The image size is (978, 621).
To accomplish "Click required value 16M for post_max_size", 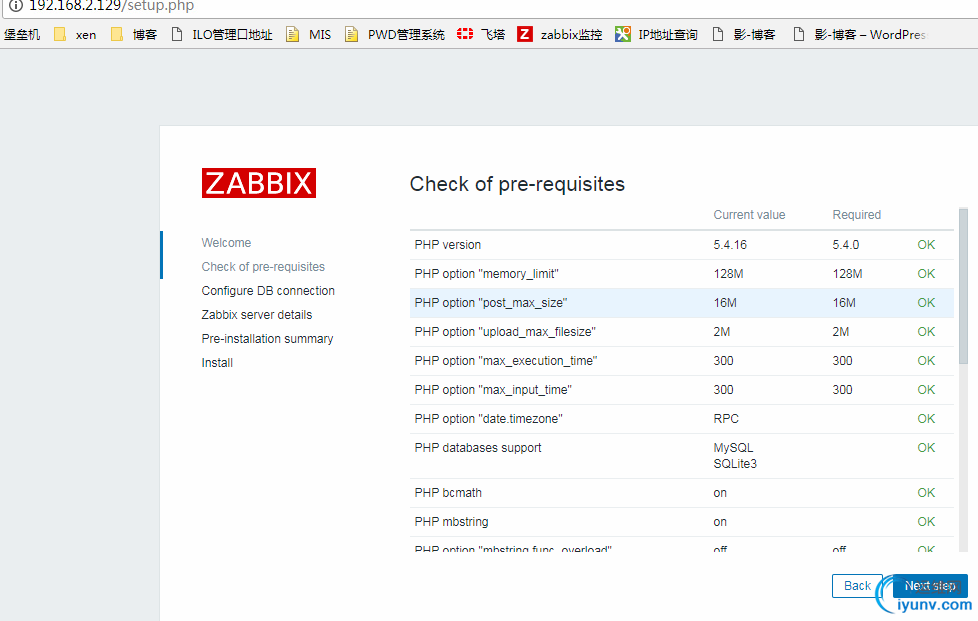I will coord(844,302).
